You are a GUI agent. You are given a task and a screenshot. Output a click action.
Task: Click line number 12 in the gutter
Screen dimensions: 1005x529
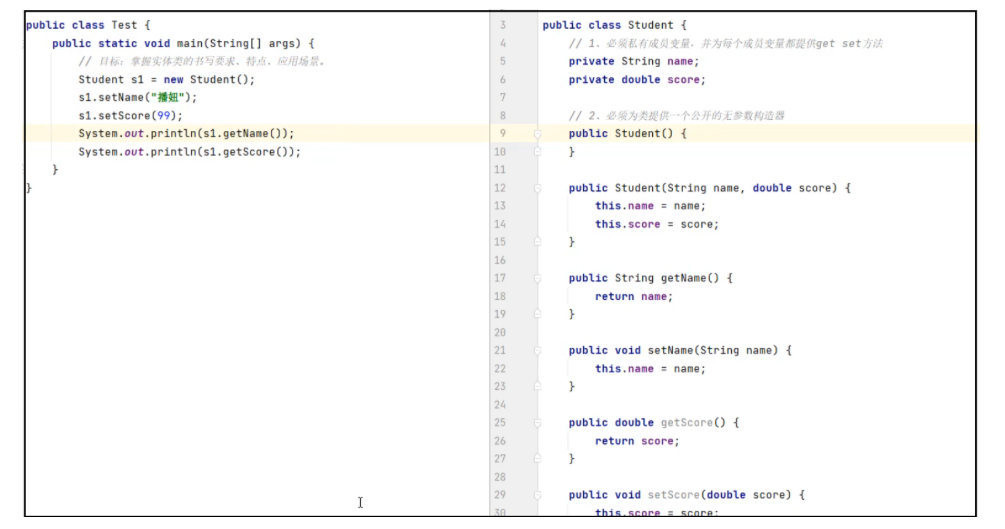[501, 188]
